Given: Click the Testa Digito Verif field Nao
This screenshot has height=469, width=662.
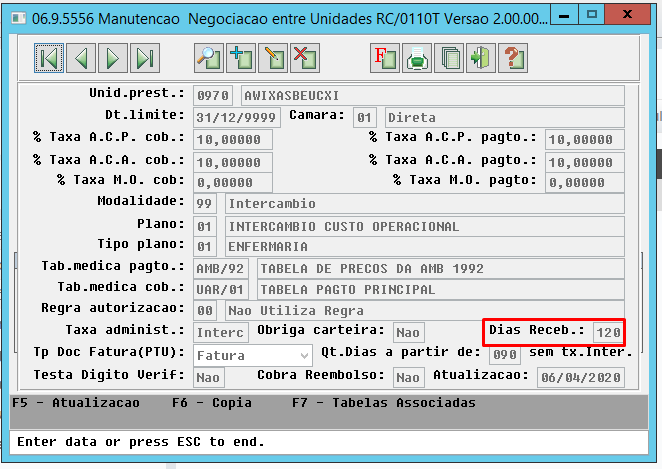Looking at the screenshot, I should pos(209,377).
